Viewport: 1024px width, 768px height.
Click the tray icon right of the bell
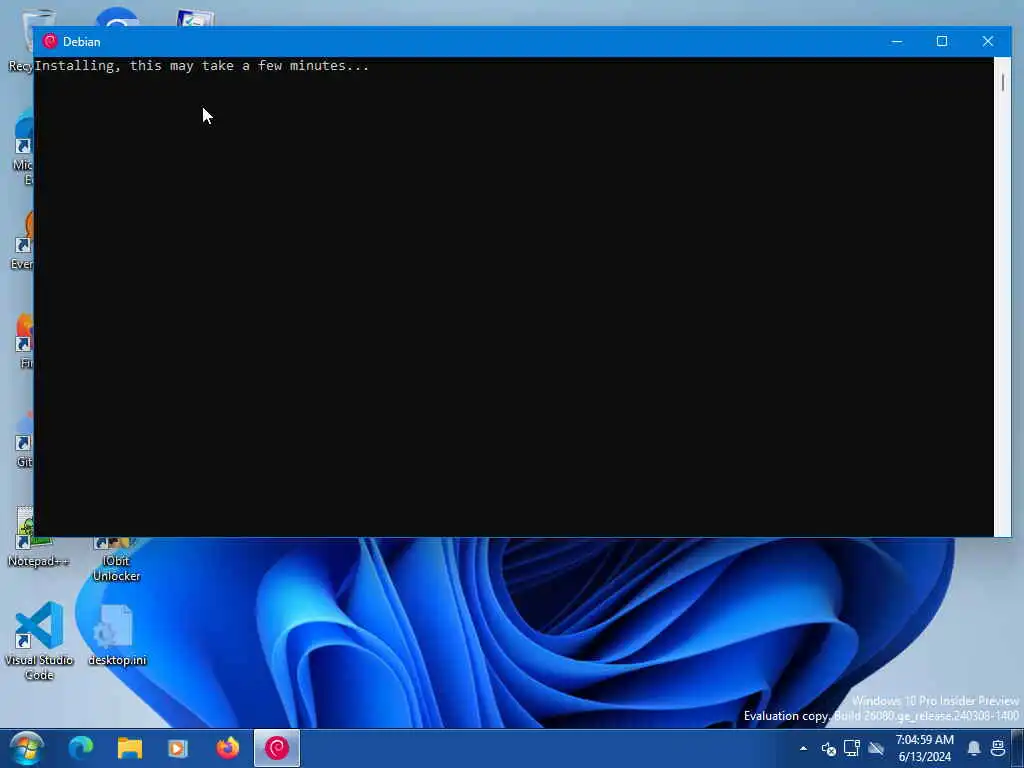pos(997,748)
